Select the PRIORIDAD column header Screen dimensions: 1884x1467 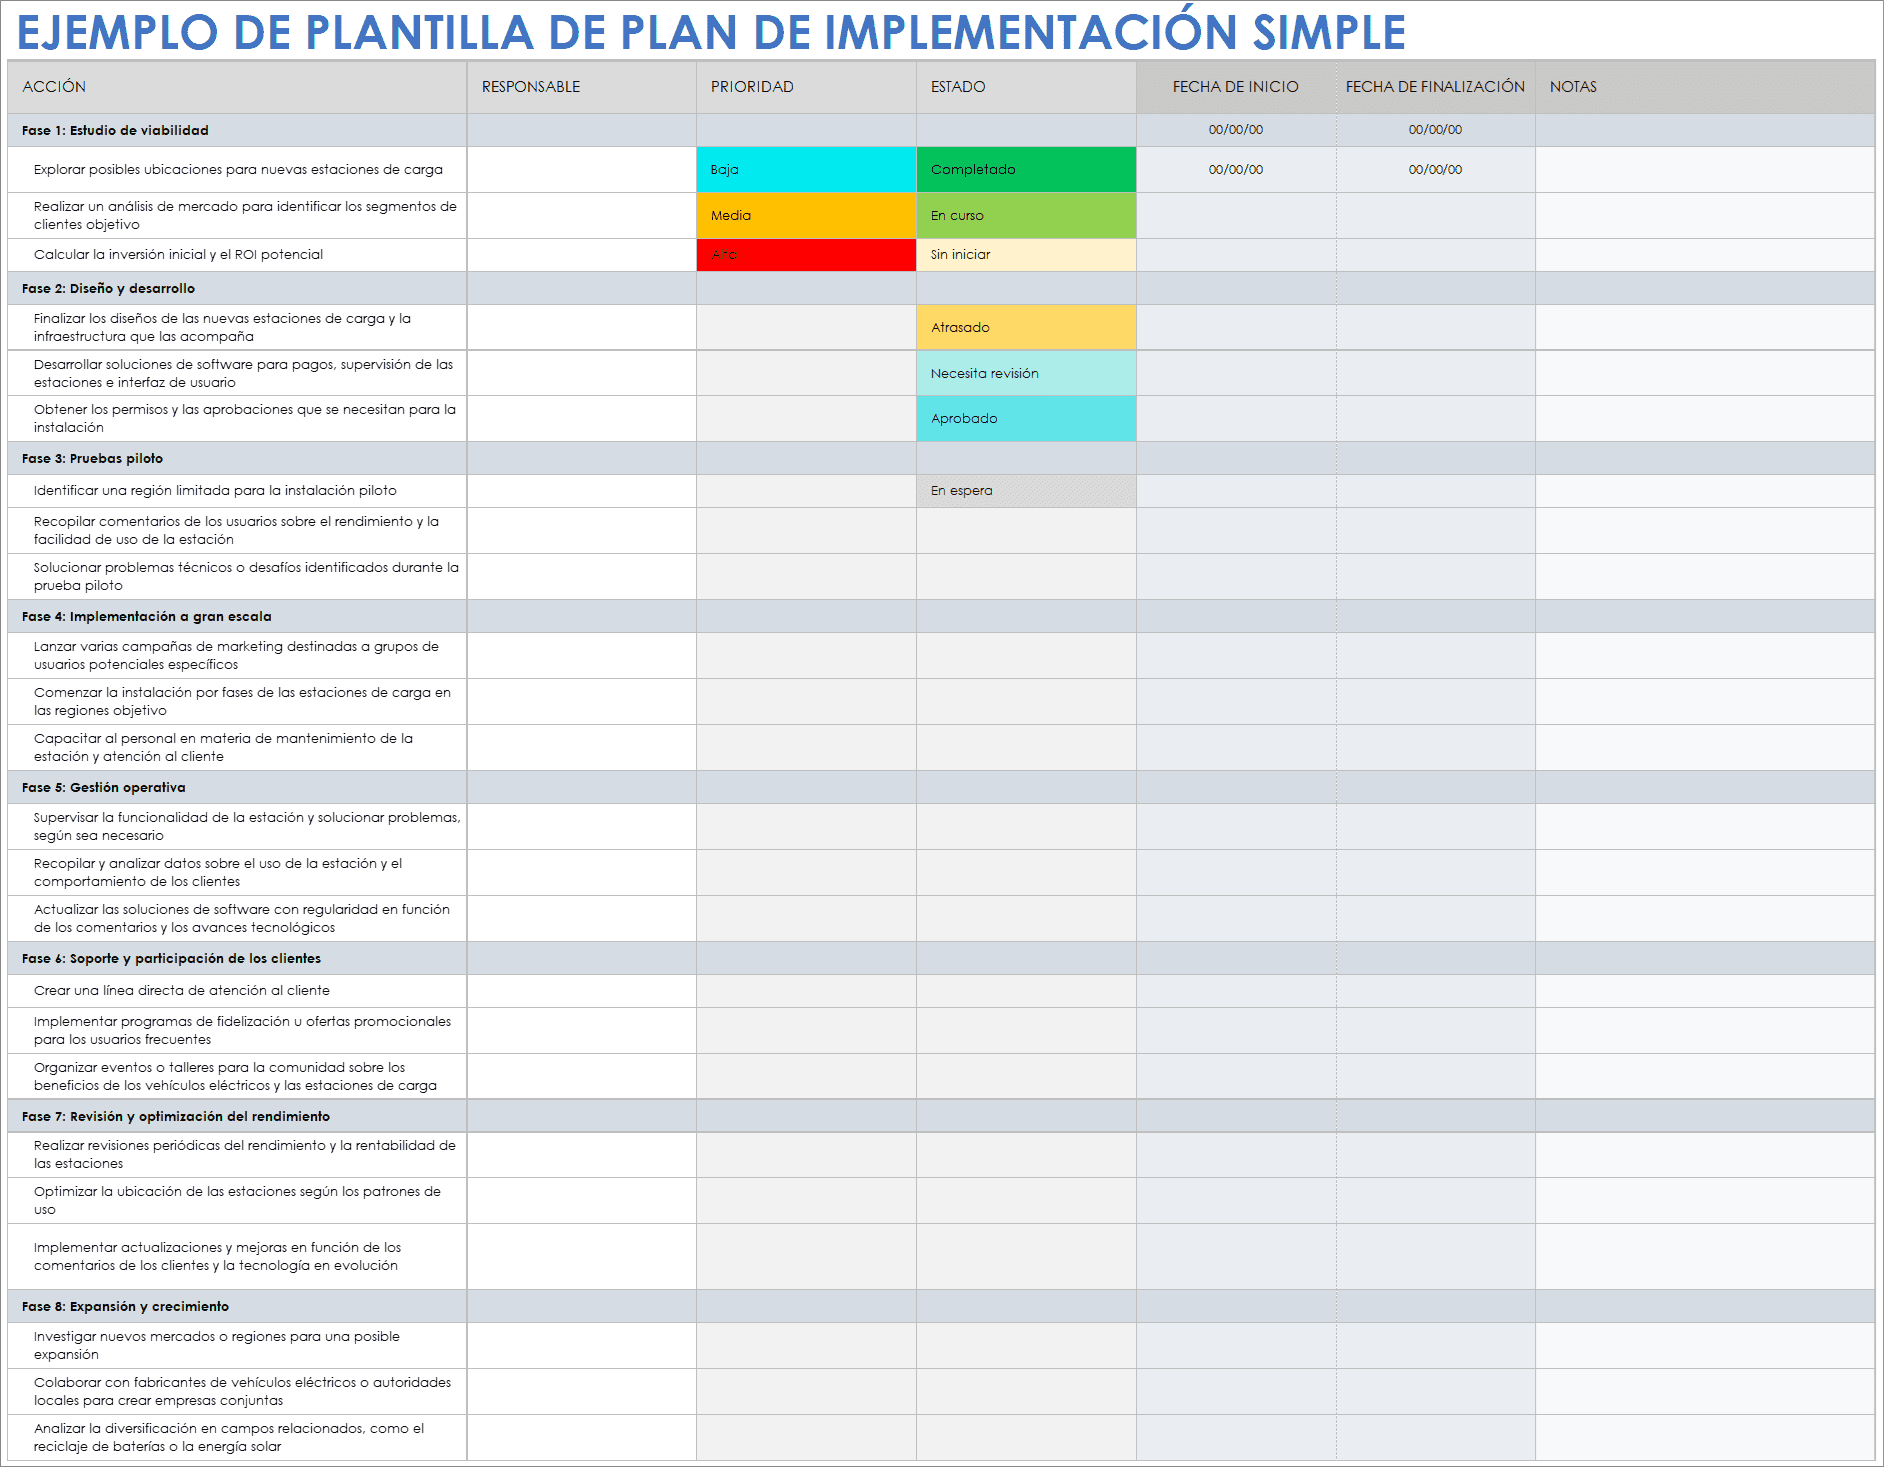coord(806,87)
